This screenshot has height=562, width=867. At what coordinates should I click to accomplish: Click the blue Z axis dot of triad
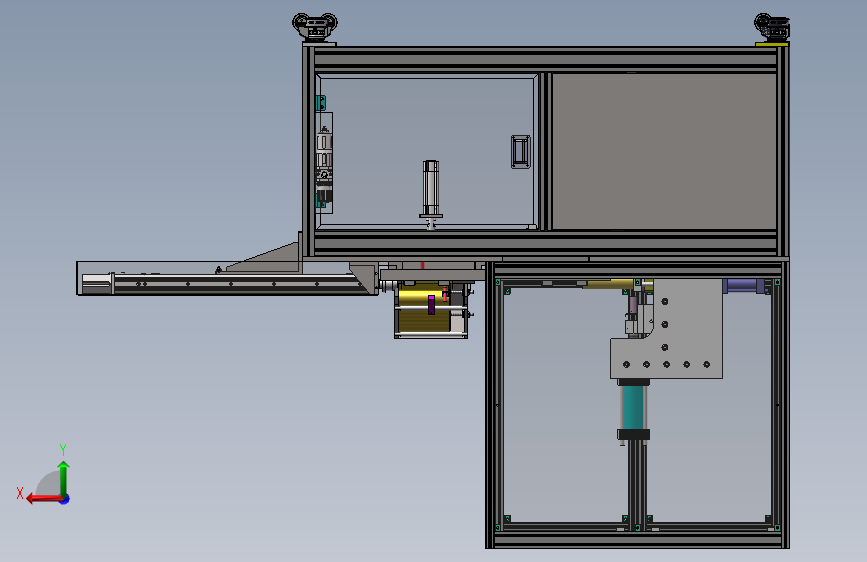65,499
